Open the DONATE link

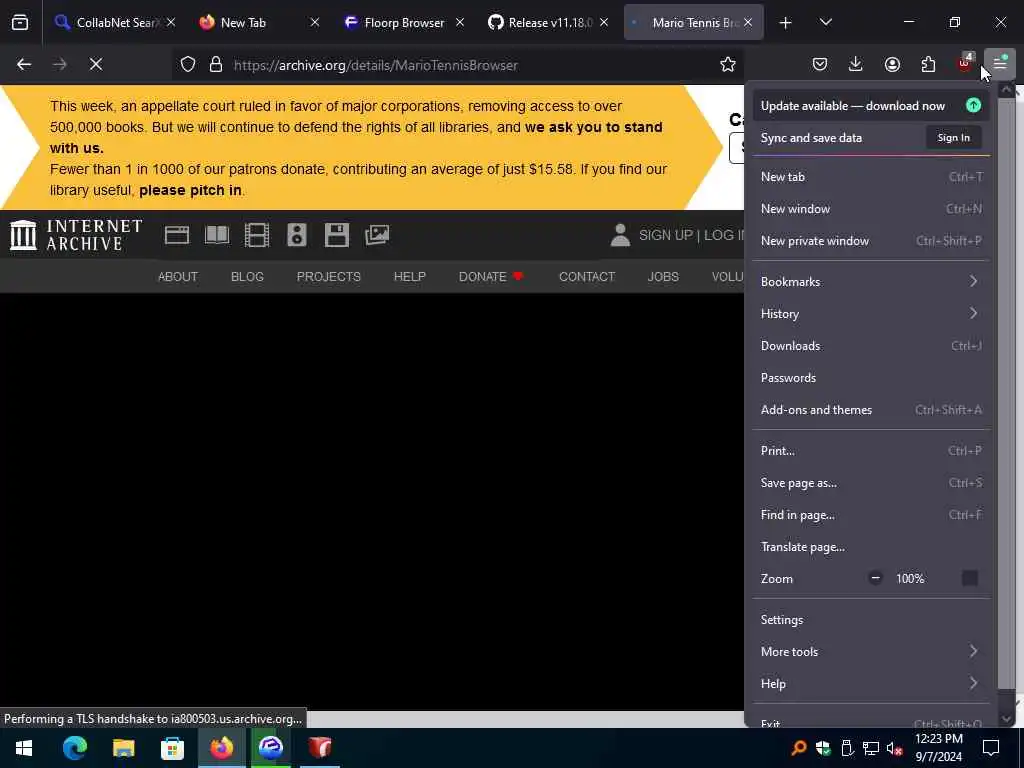point(491,277)
